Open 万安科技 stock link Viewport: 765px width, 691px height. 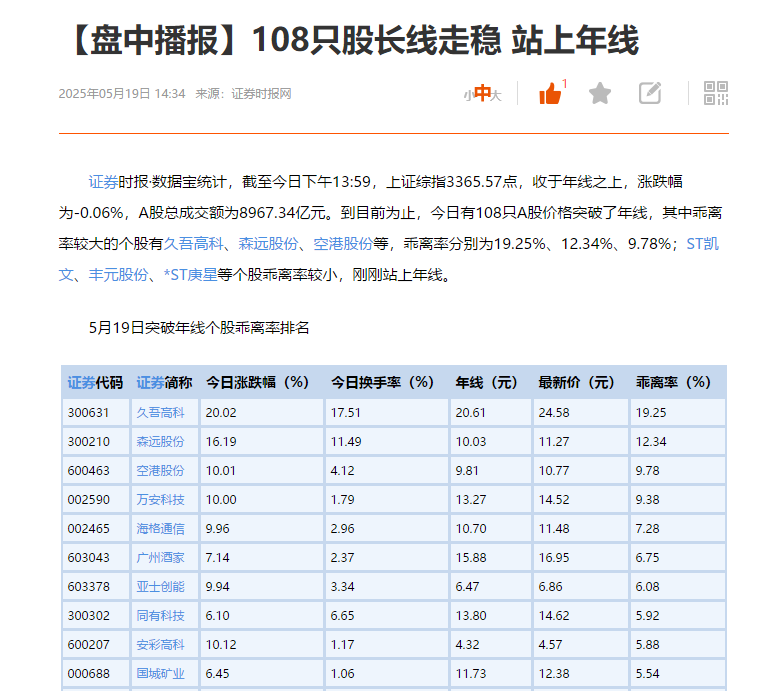[161, 500]
